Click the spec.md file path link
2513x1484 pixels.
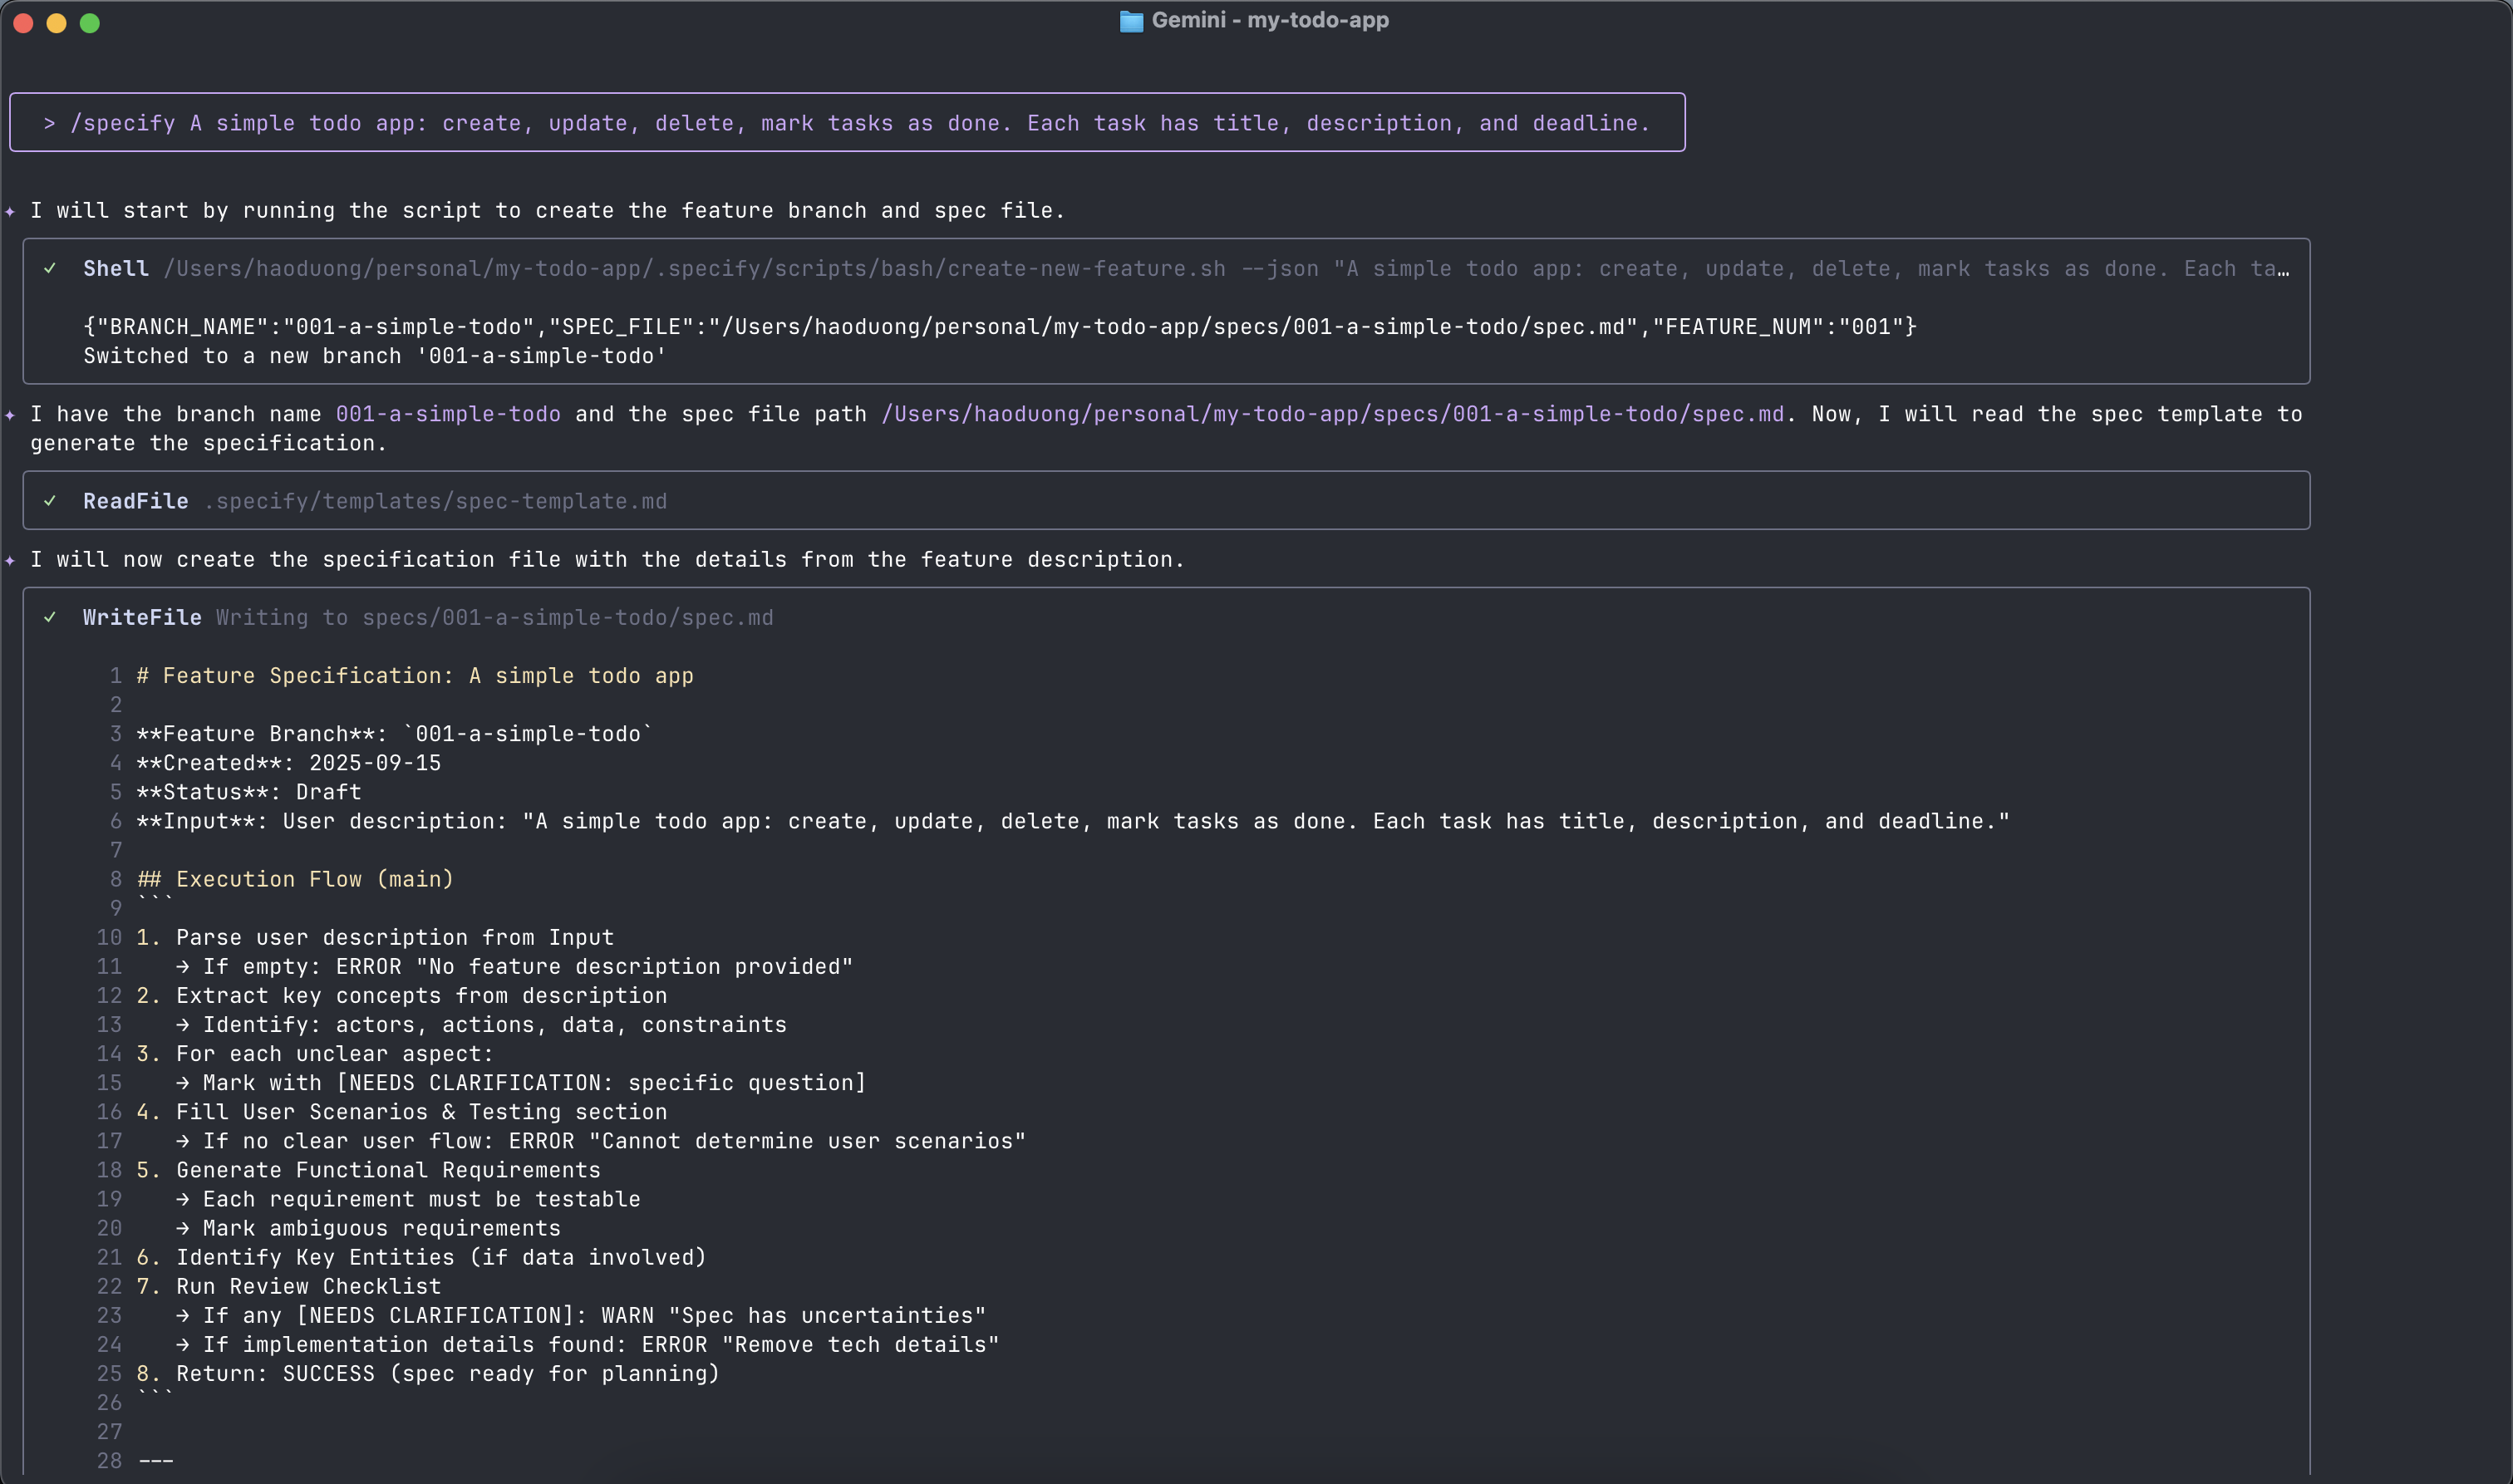(x=1332, y=414)
